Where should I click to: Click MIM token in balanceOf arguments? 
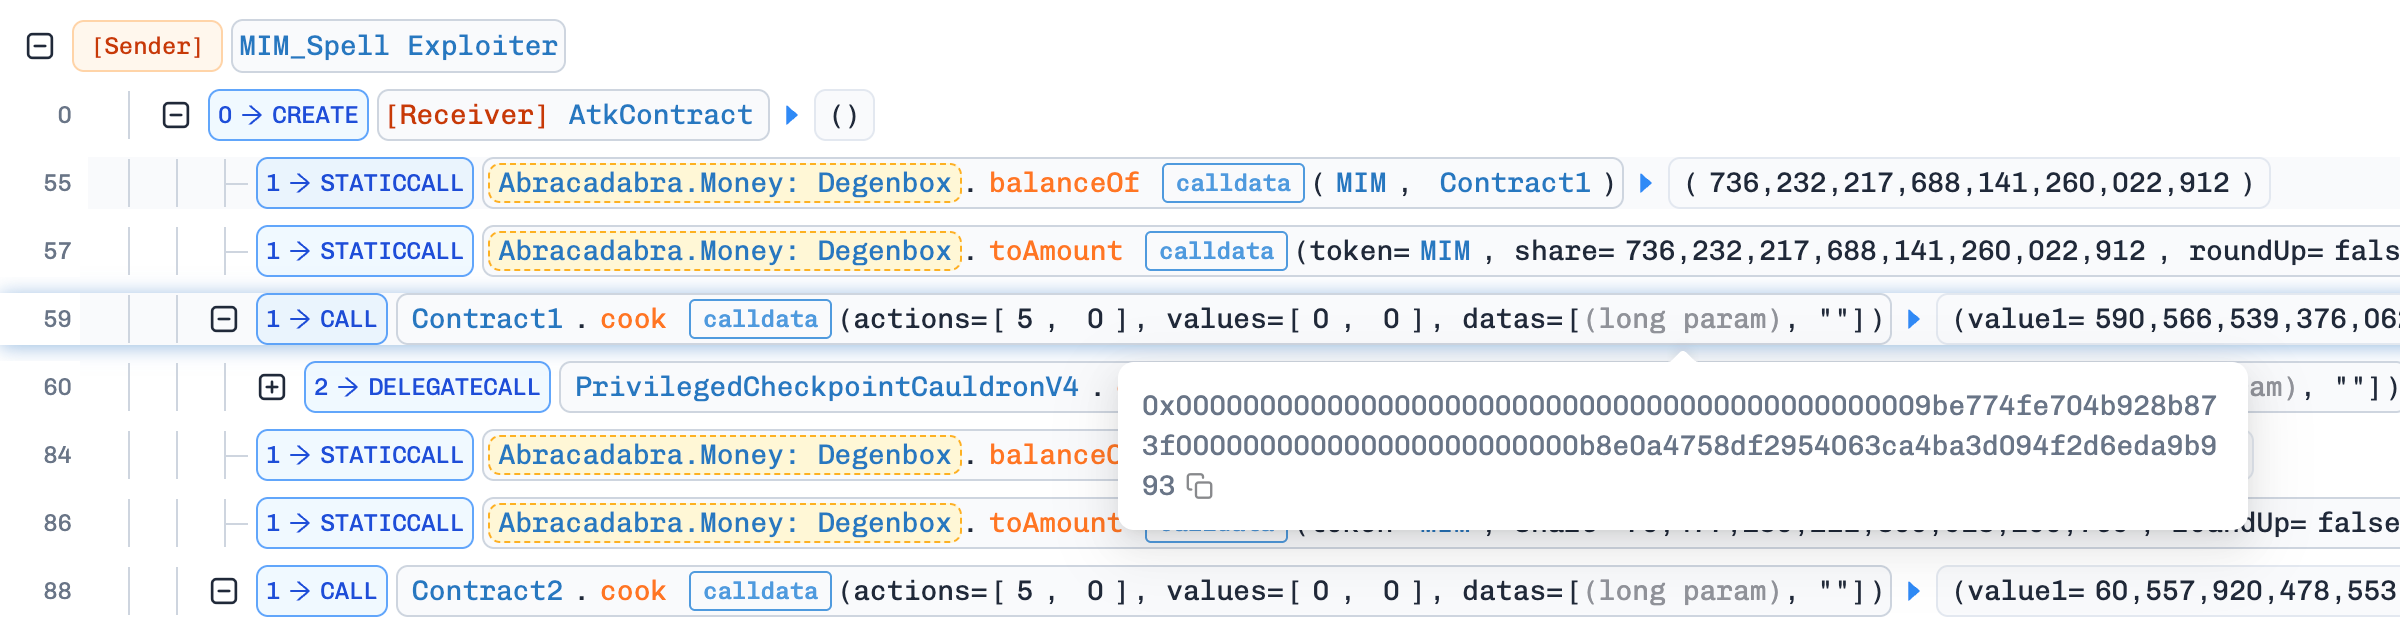tap(1361, 183)
